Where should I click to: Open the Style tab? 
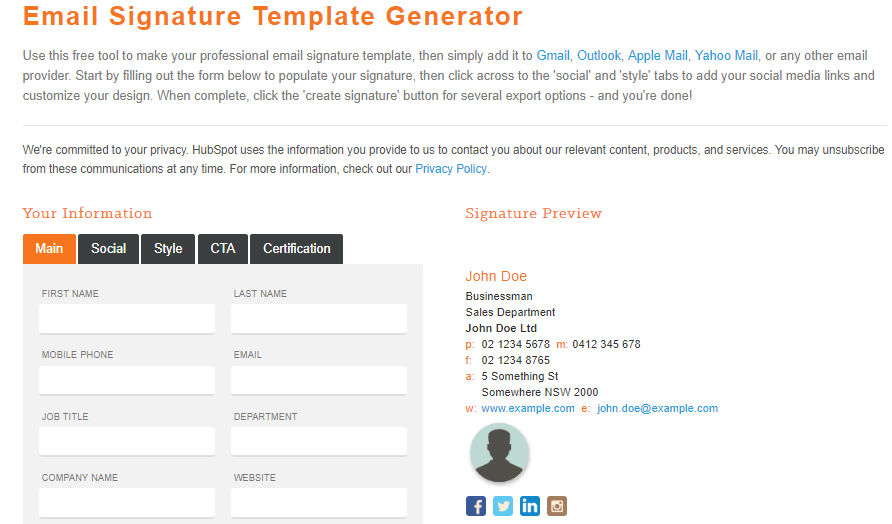click(x=168, y=249)
